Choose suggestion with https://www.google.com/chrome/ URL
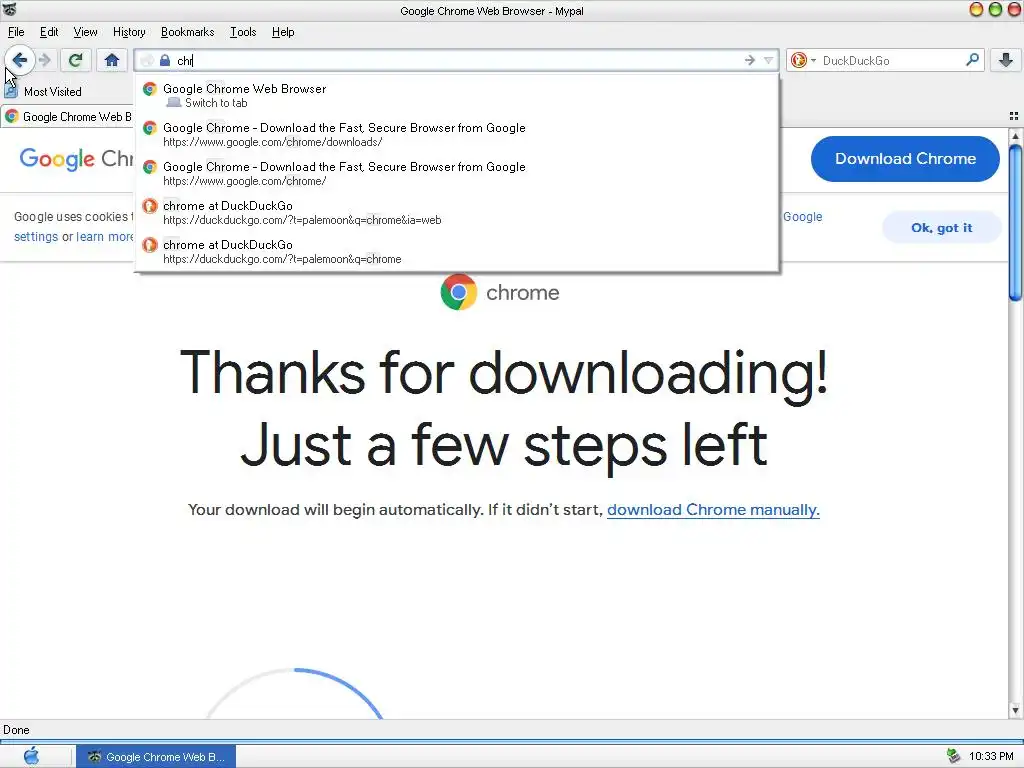This screenshot has height=768, width=1024. tap(457, 174)
